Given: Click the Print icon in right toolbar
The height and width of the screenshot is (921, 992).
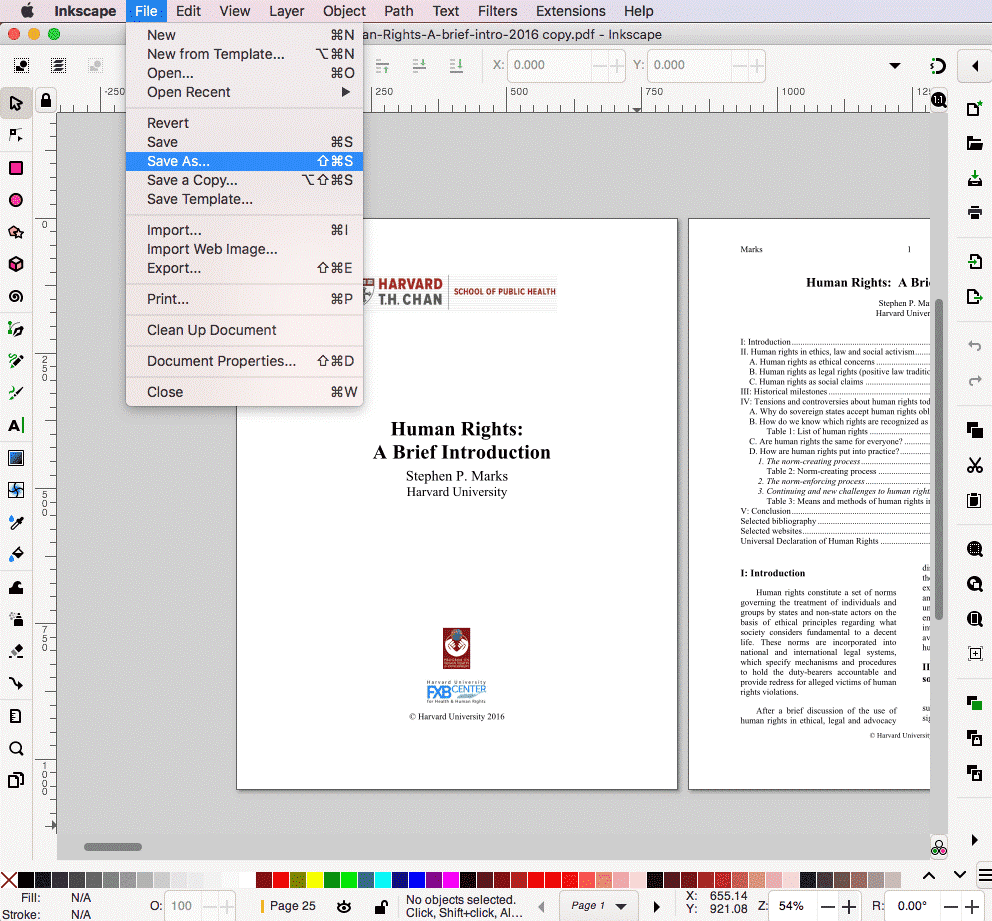Looking at the screenshot, I should 974,212.
